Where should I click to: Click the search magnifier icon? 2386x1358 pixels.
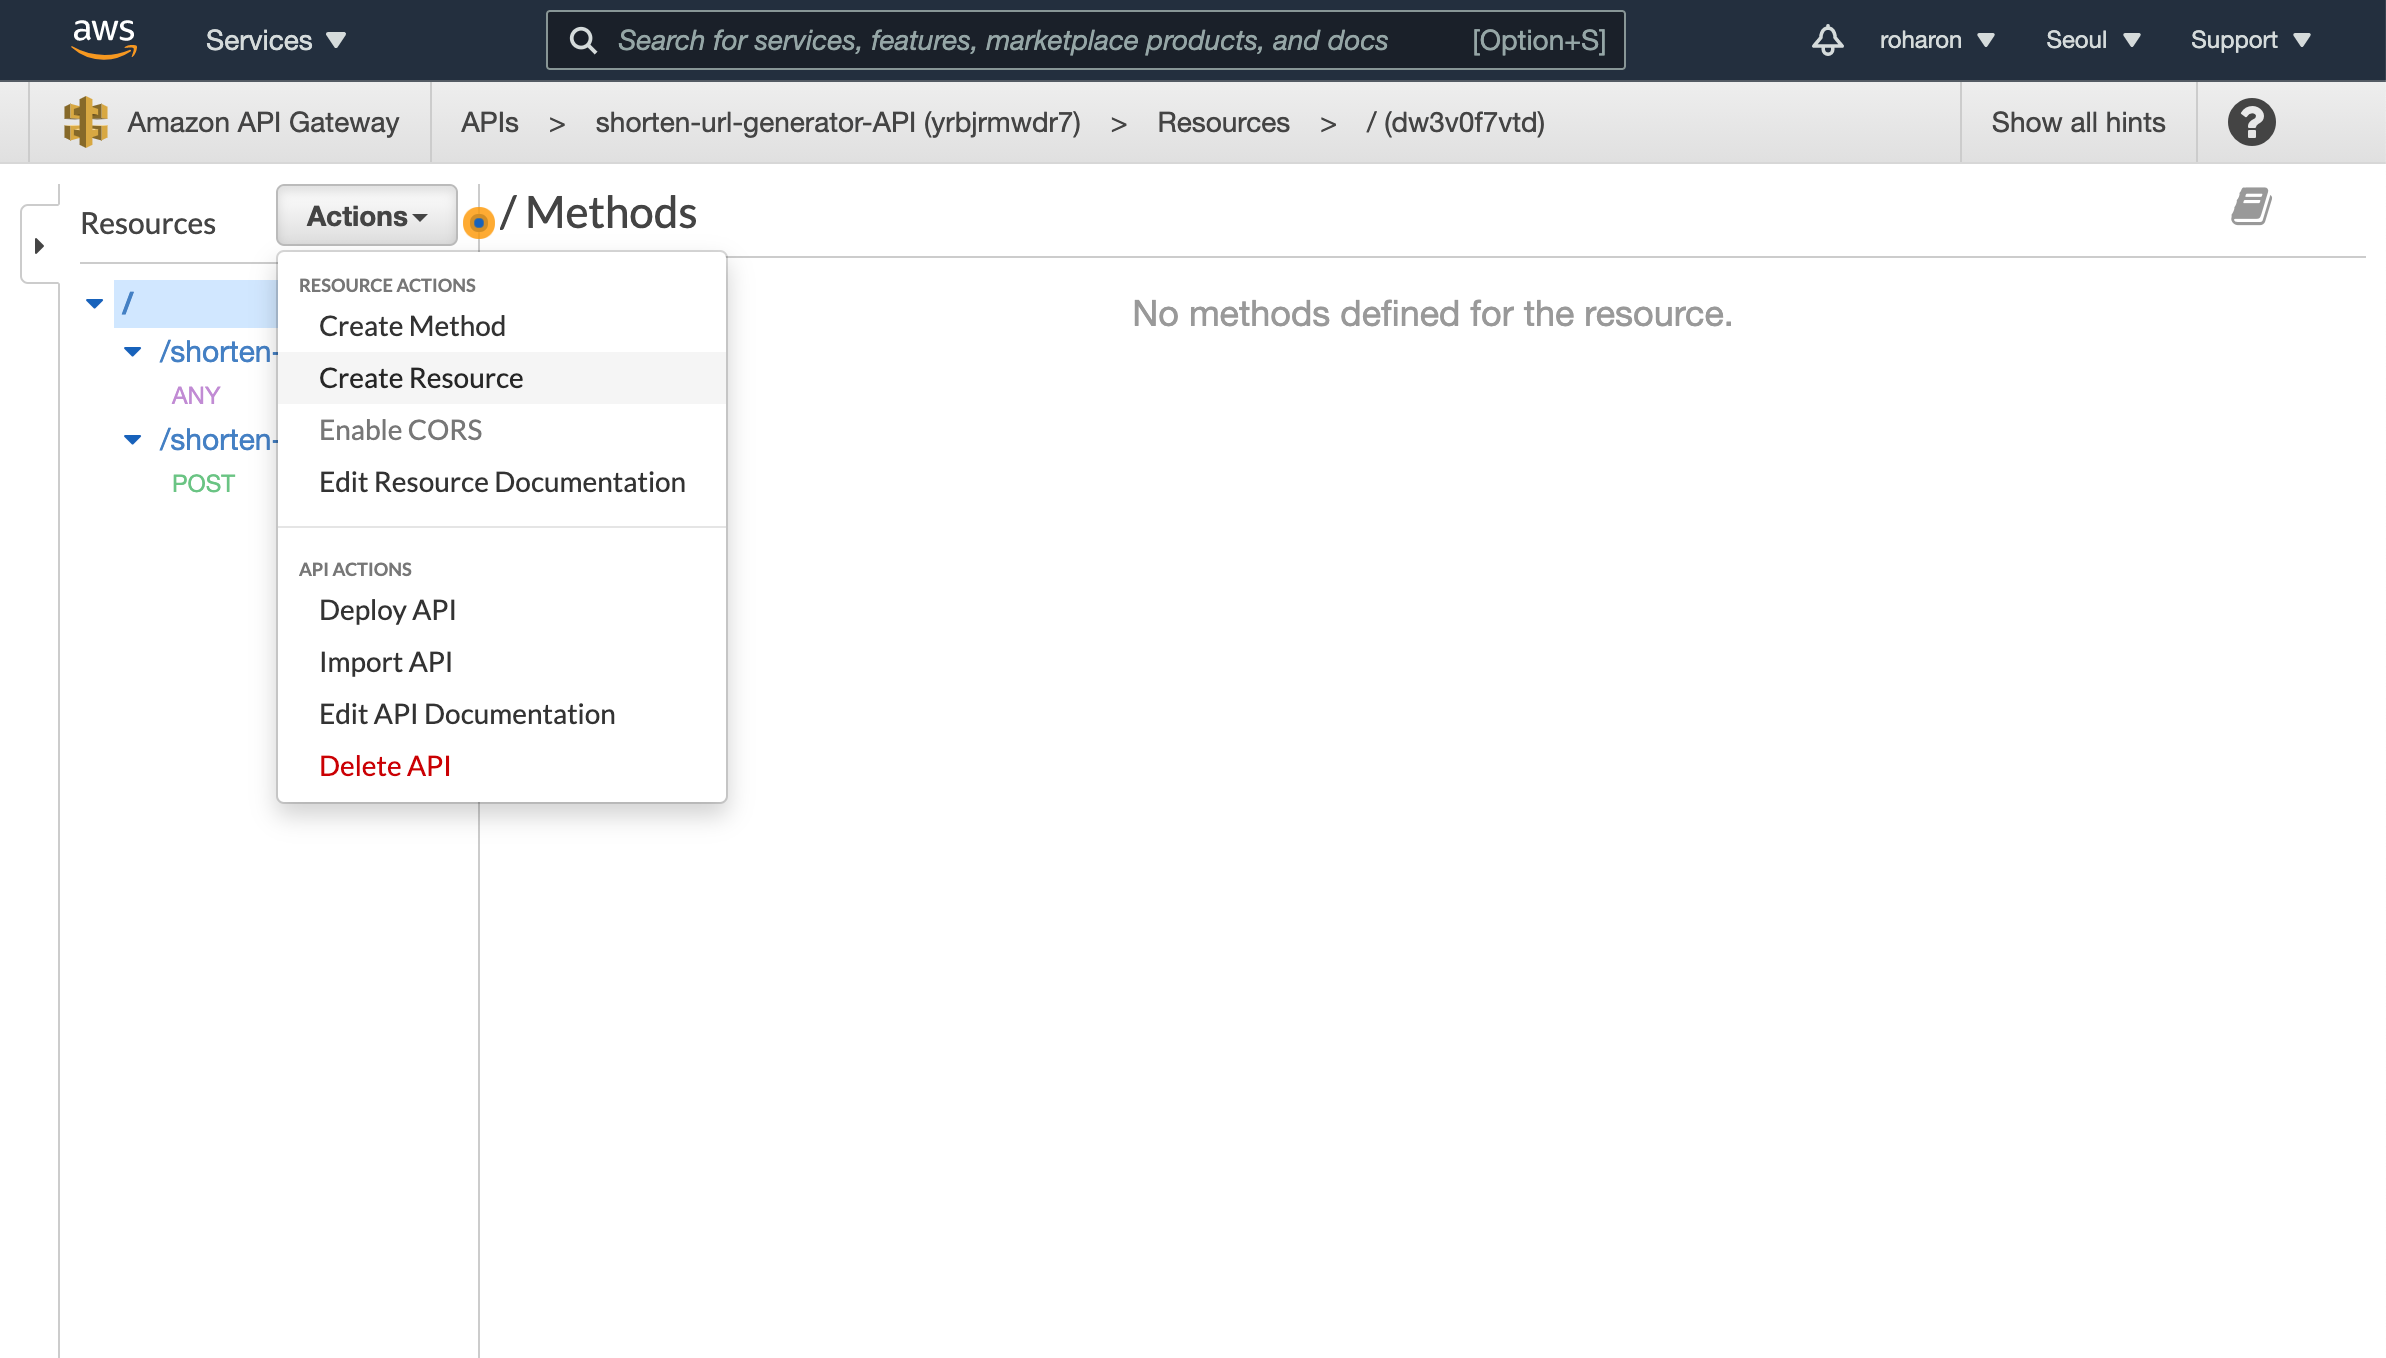[x=583, y=40]
